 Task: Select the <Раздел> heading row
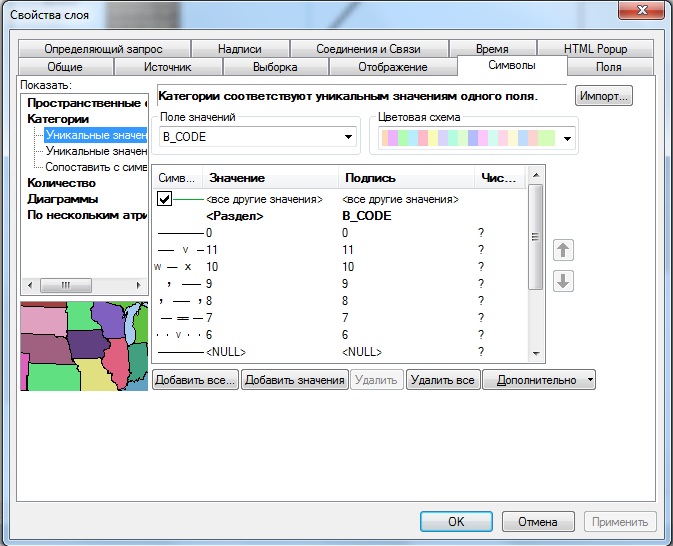234,216
